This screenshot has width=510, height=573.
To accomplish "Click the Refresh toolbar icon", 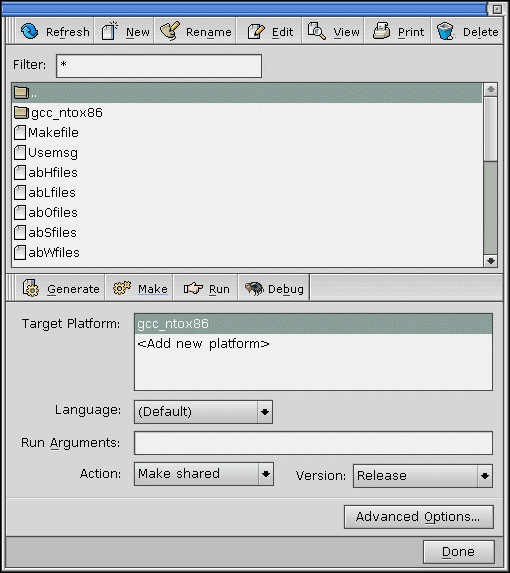I will pyautogui.click(x=30, y=31).
